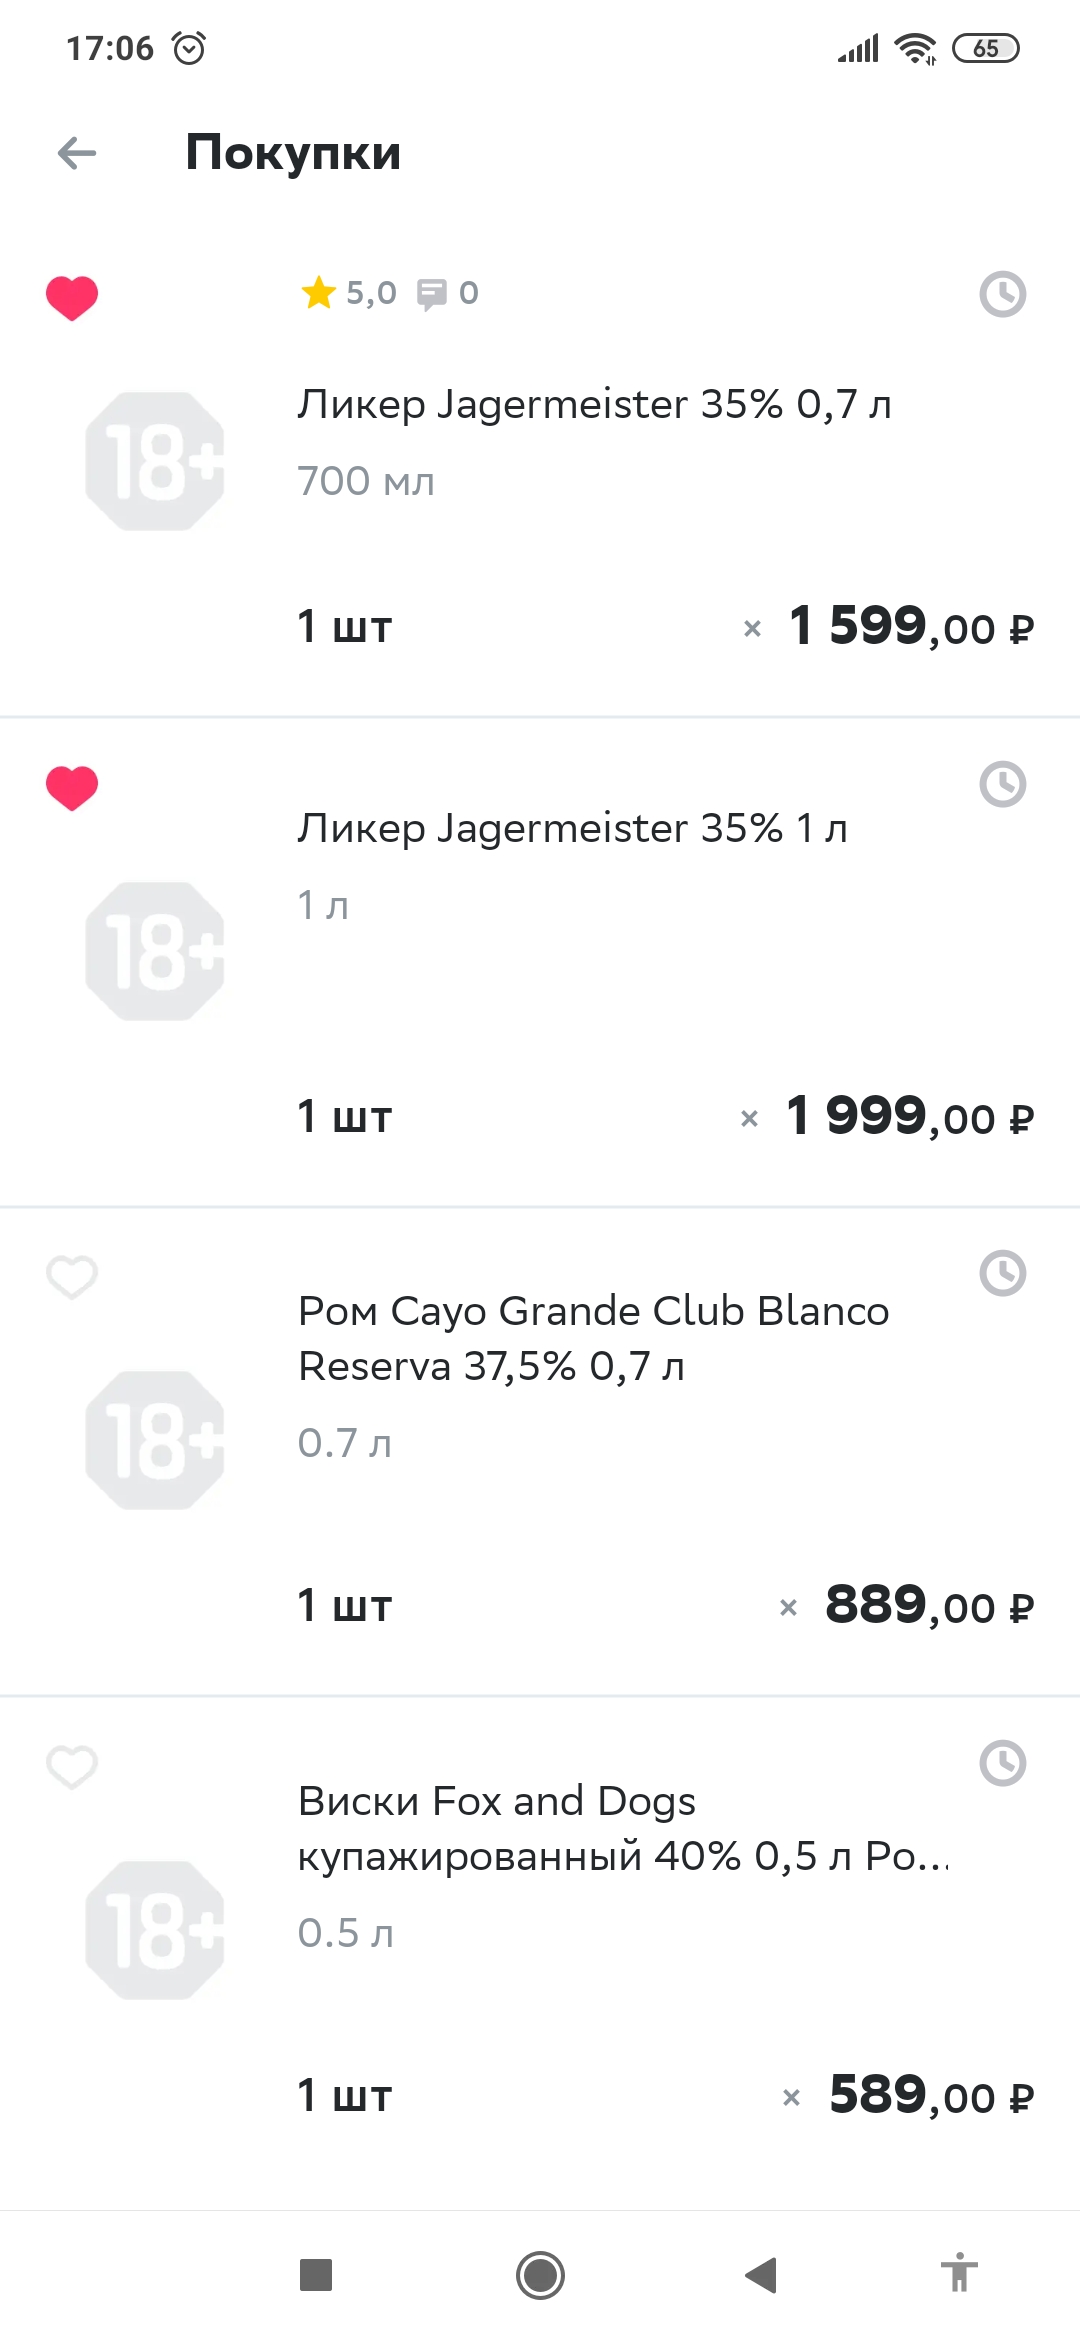Screen dimensions: 1080x2340
Task: Tap clock icon for Jagermeister 1 л
Action: point(1002,784)
